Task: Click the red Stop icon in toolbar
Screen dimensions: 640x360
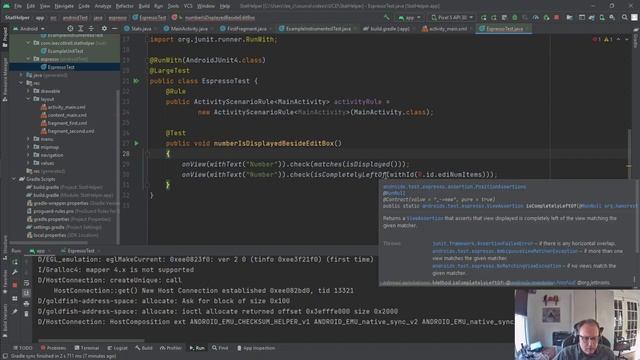Action: pyautogui.click(x=557, y=18)
